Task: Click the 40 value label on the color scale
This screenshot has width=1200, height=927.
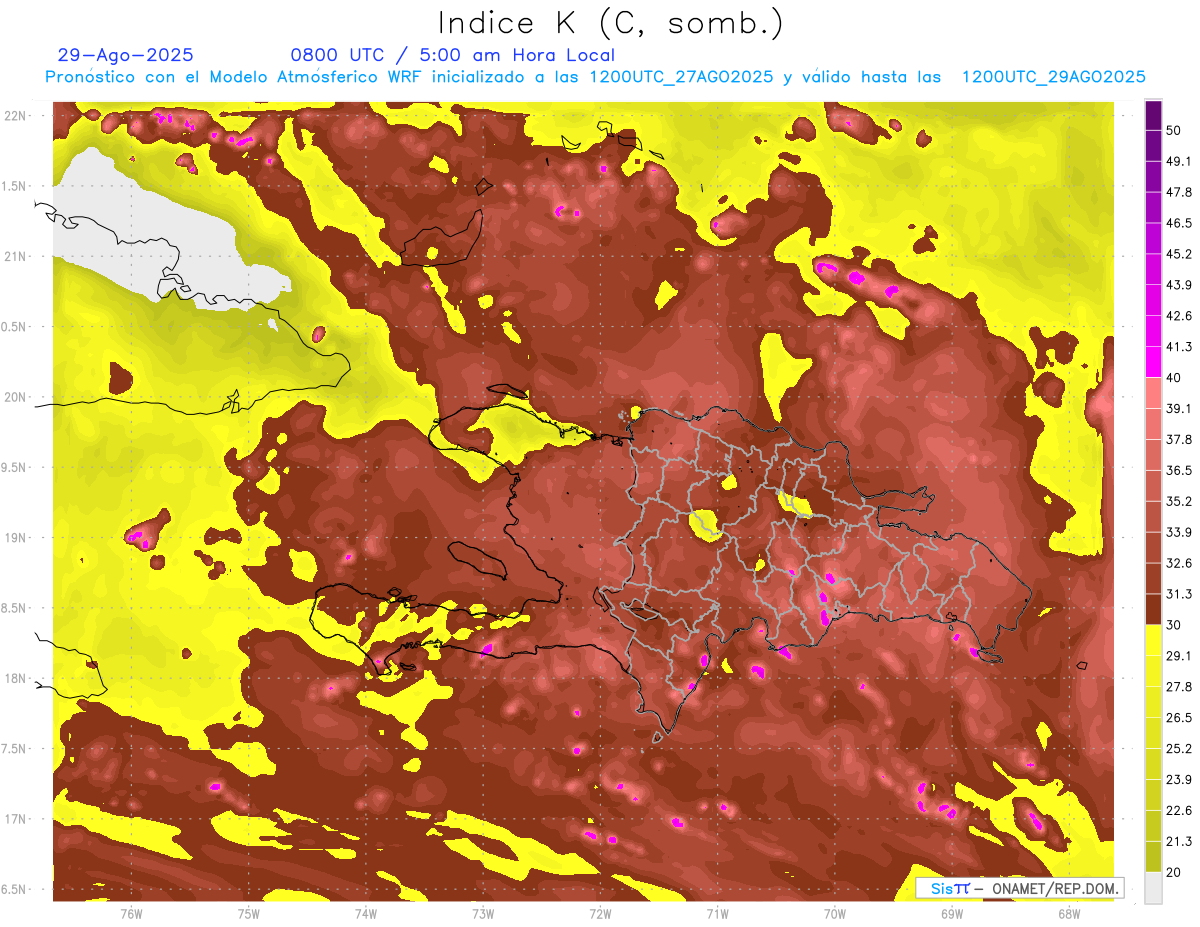Action: (1173, 377)
